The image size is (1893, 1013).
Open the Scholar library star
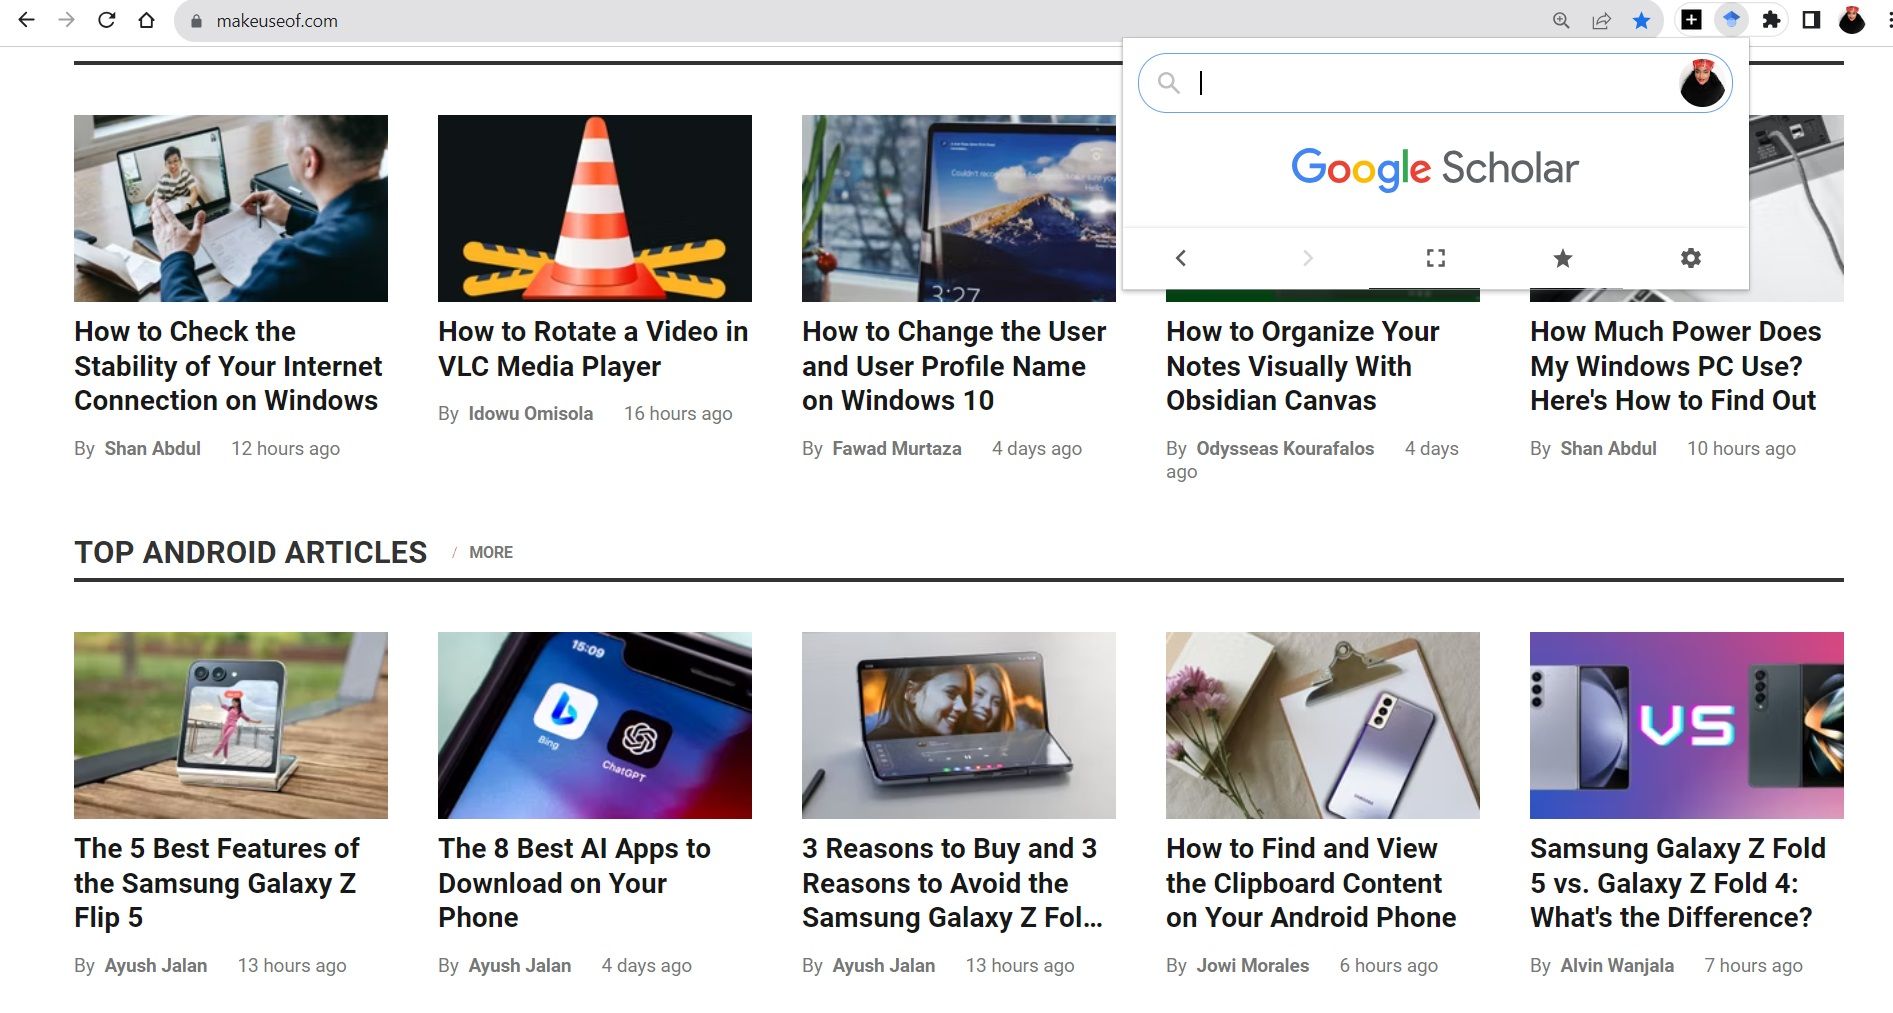(x=1563, y=258)
